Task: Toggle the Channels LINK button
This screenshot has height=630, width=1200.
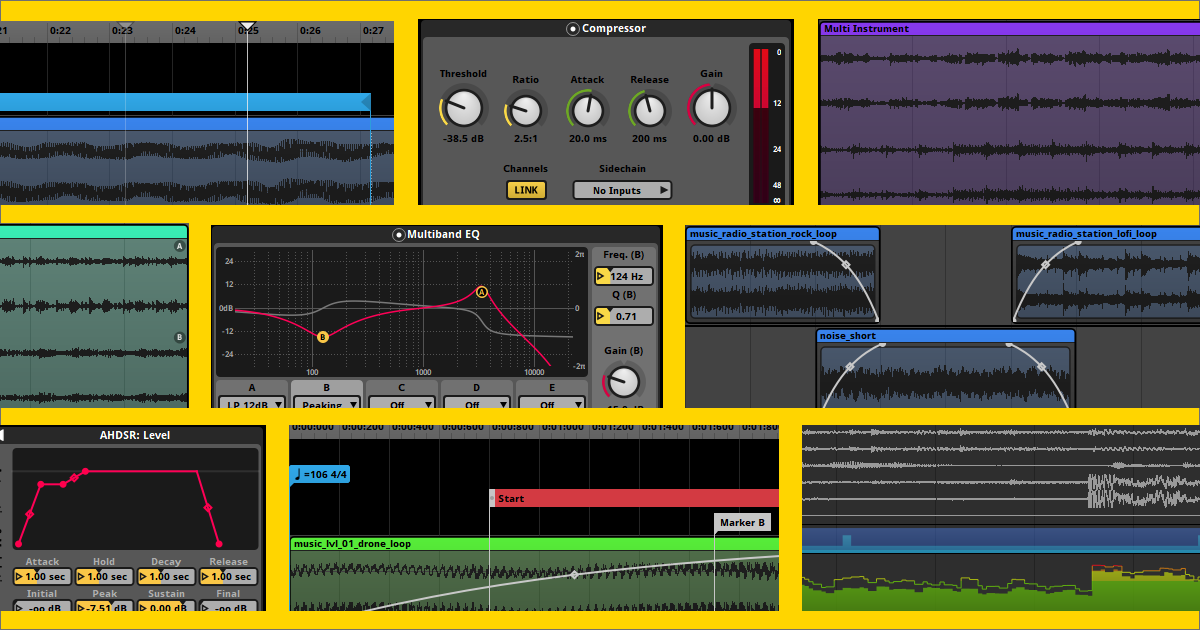Action: click(526, 190)
